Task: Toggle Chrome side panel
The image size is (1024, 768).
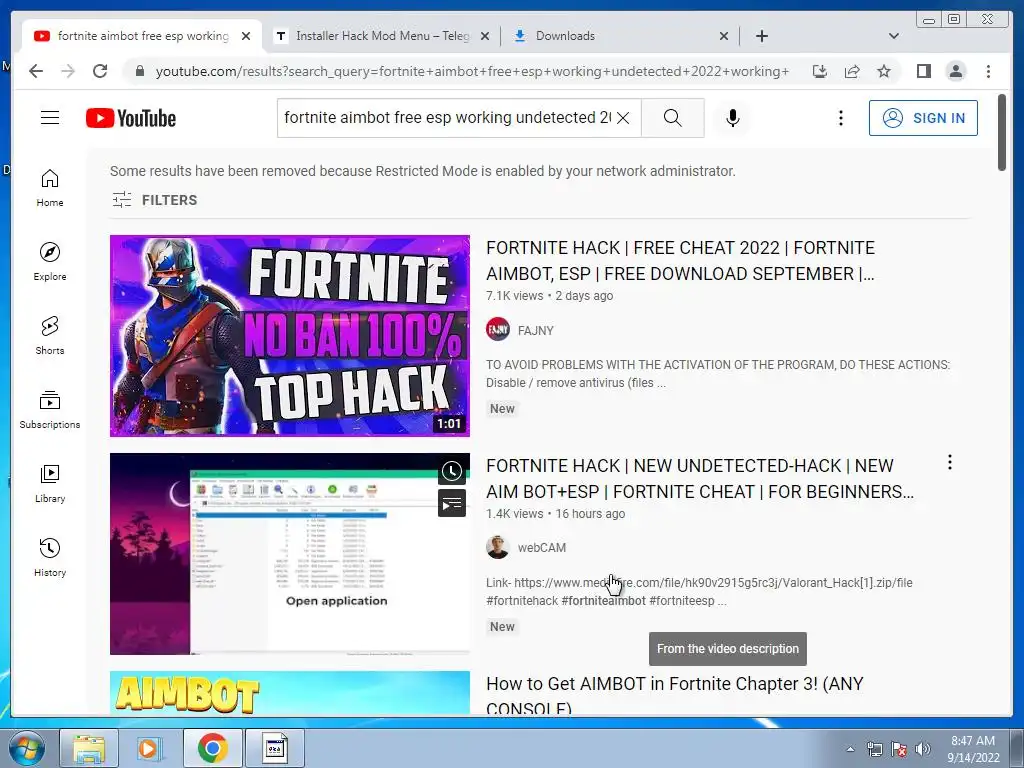Action: click(x=923, y=71)
